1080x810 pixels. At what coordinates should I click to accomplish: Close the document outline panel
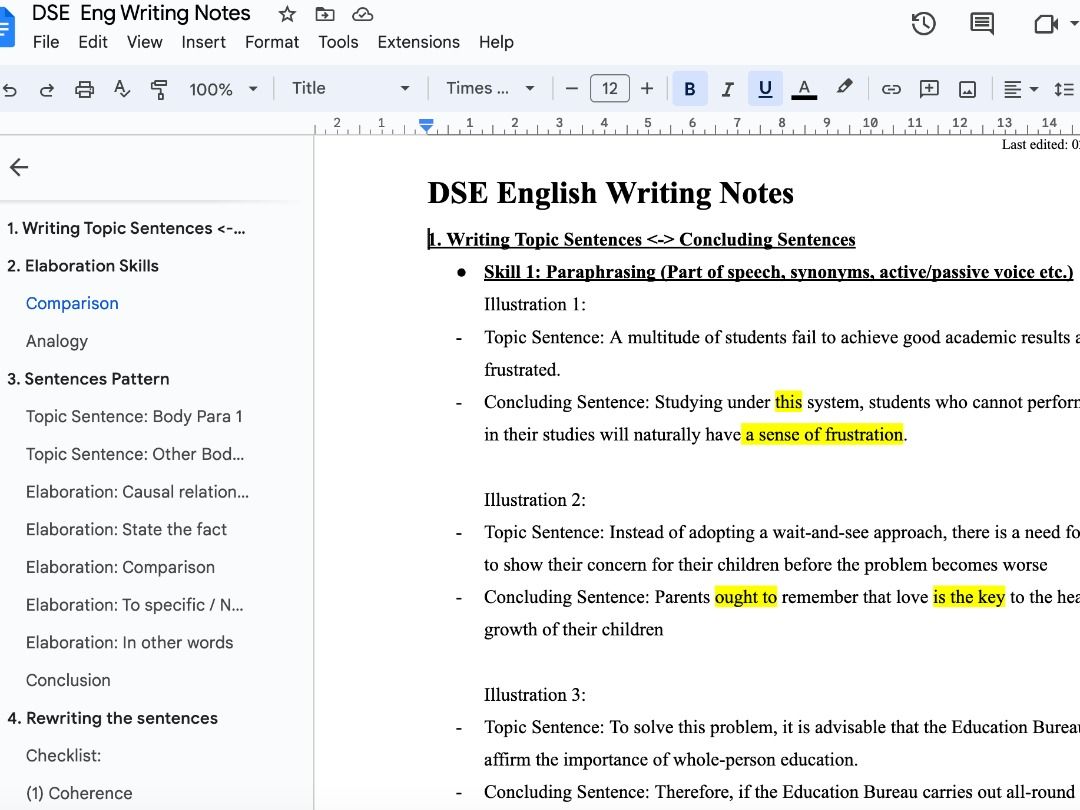(19, 167)
